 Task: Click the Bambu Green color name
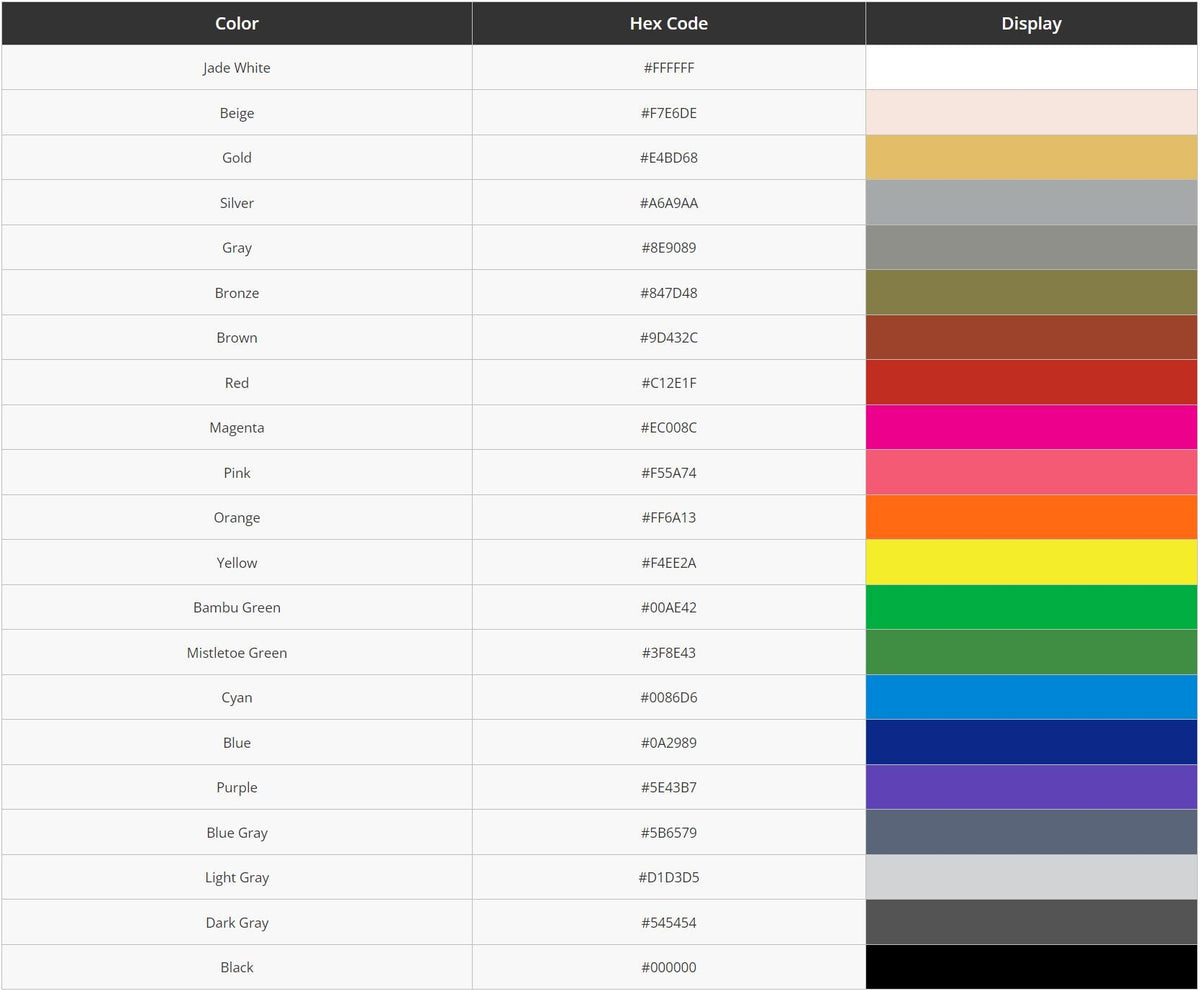[237, 608]
